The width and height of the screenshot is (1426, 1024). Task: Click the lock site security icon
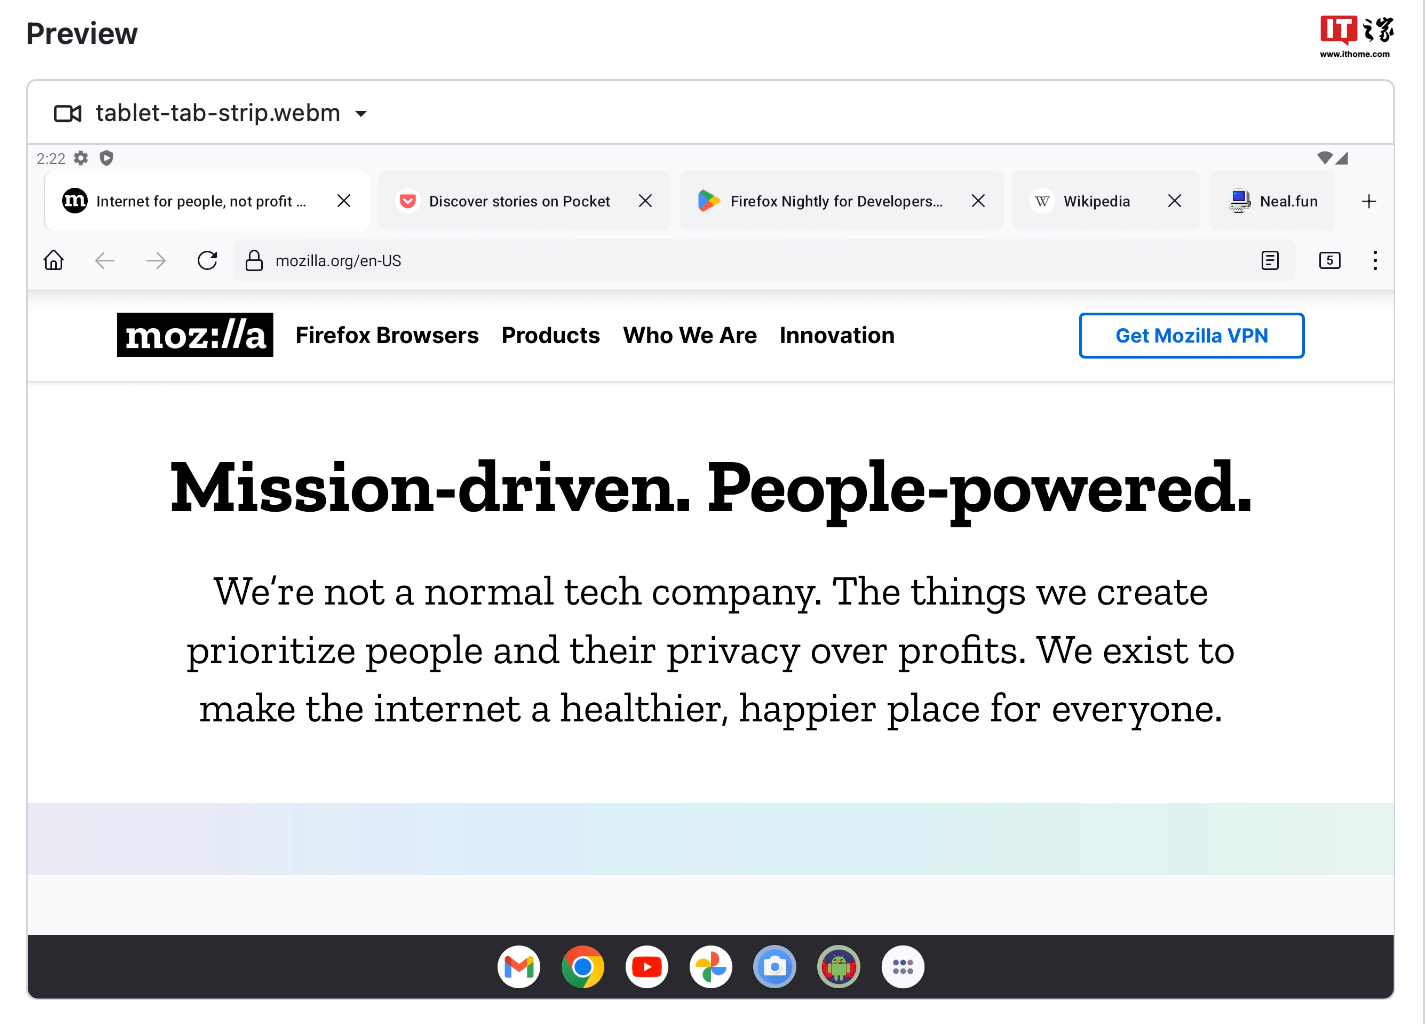[255, 261]
